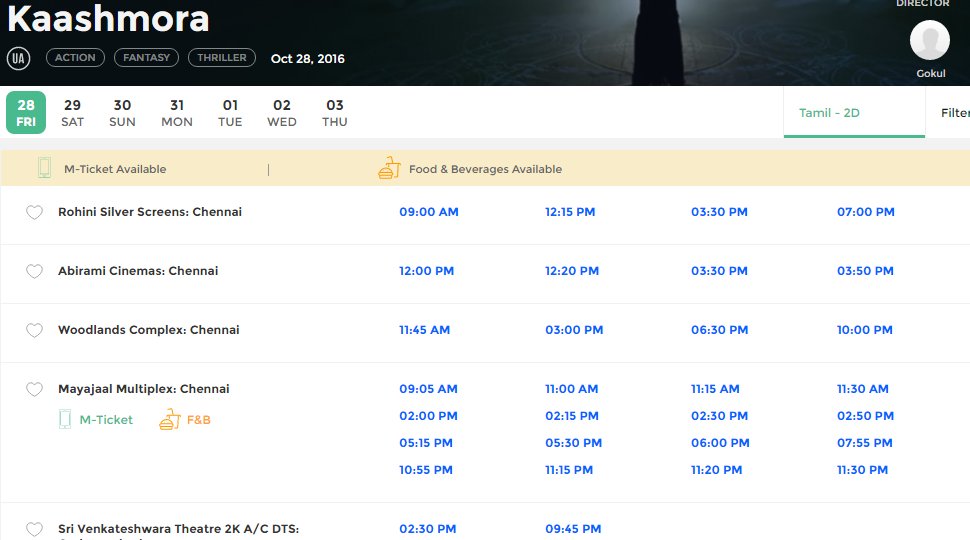
Task: Book Rohini 09:00 AM show
Action: pyautogui.click(x=429, y=212)
